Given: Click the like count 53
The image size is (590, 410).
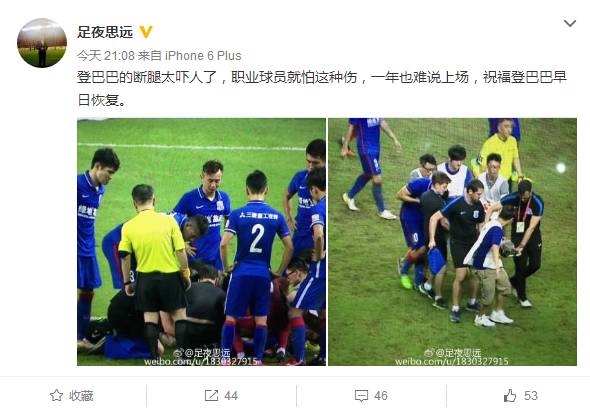Looking at the screenshot, I should click(x=531, y=396).
